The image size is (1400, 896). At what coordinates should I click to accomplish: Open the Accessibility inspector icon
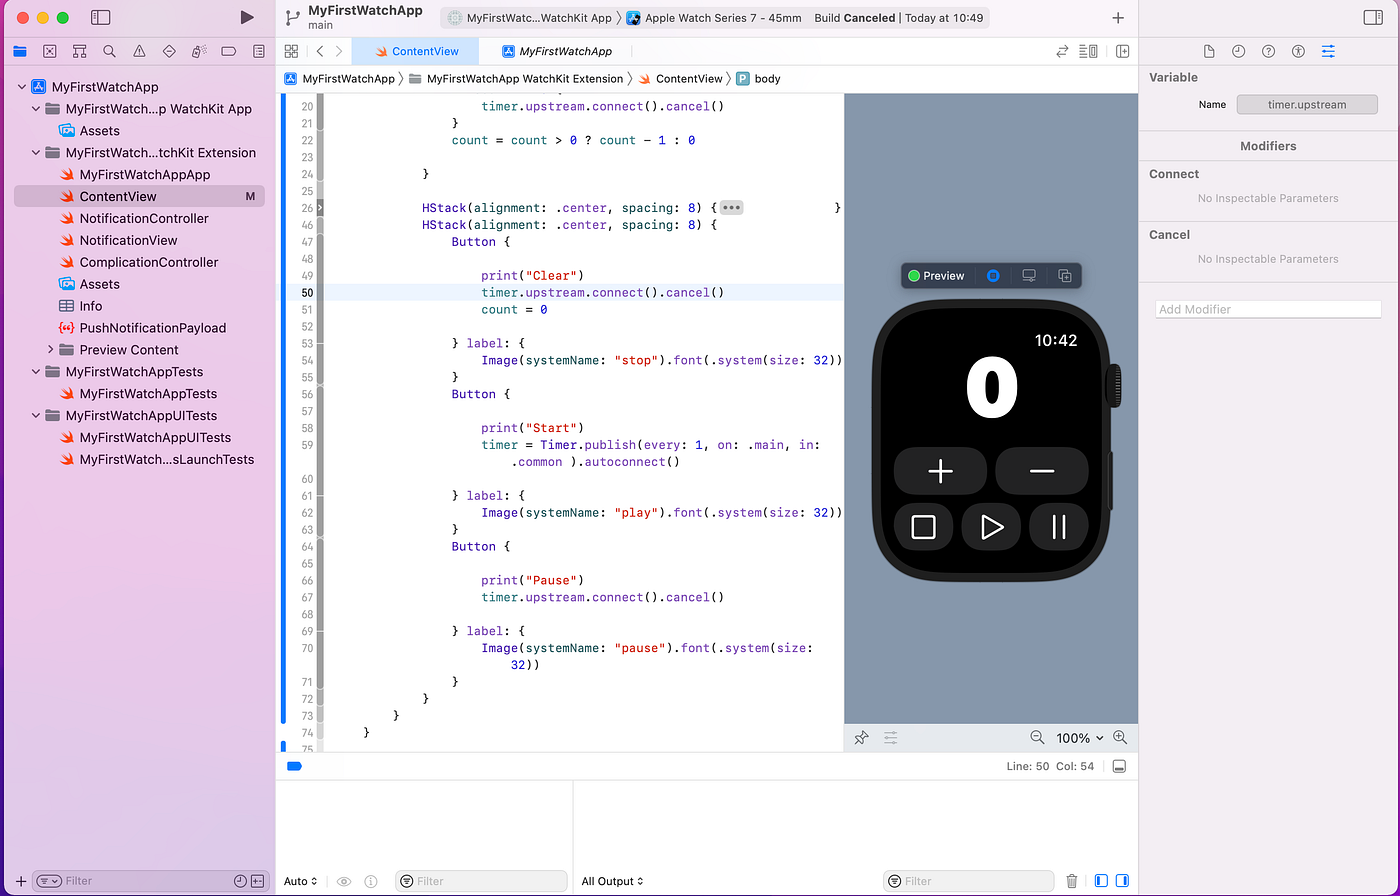pyautogui.click(x=1295, y=50)
